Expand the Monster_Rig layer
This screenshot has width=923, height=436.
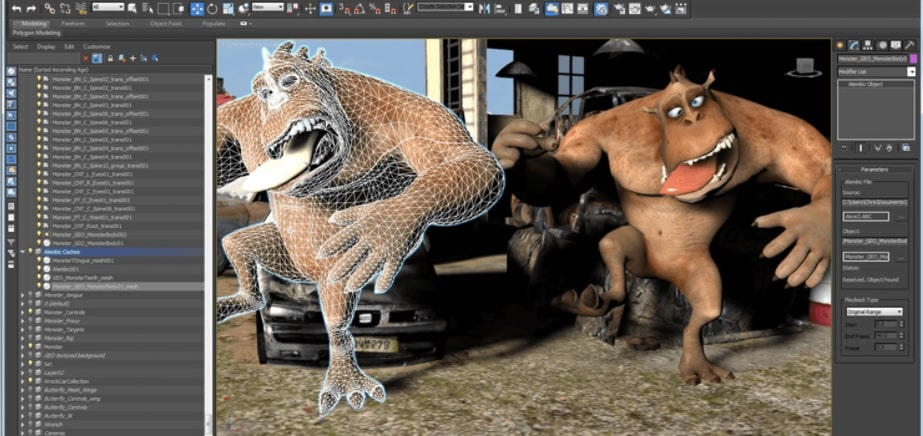point(22,338)
